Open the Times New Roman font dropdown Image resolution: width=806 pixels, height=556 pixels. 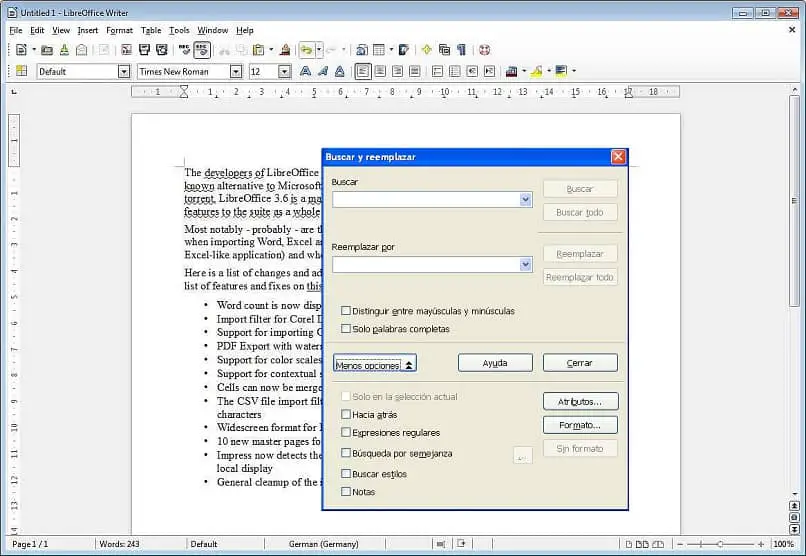tap(236, 72)
